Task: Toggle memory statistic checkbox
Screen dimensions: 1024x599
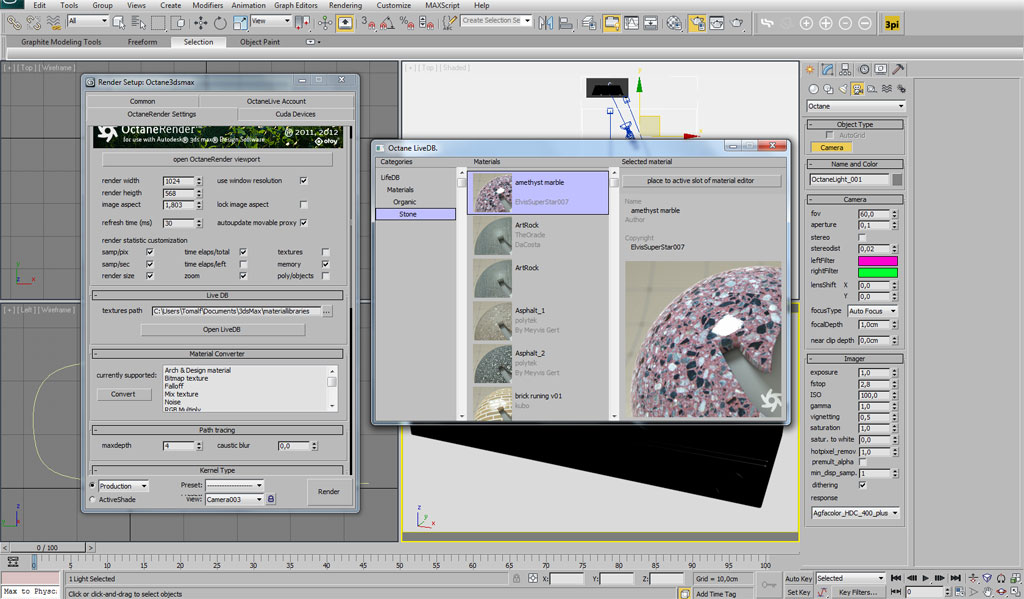Action: [x=325, y=264]
